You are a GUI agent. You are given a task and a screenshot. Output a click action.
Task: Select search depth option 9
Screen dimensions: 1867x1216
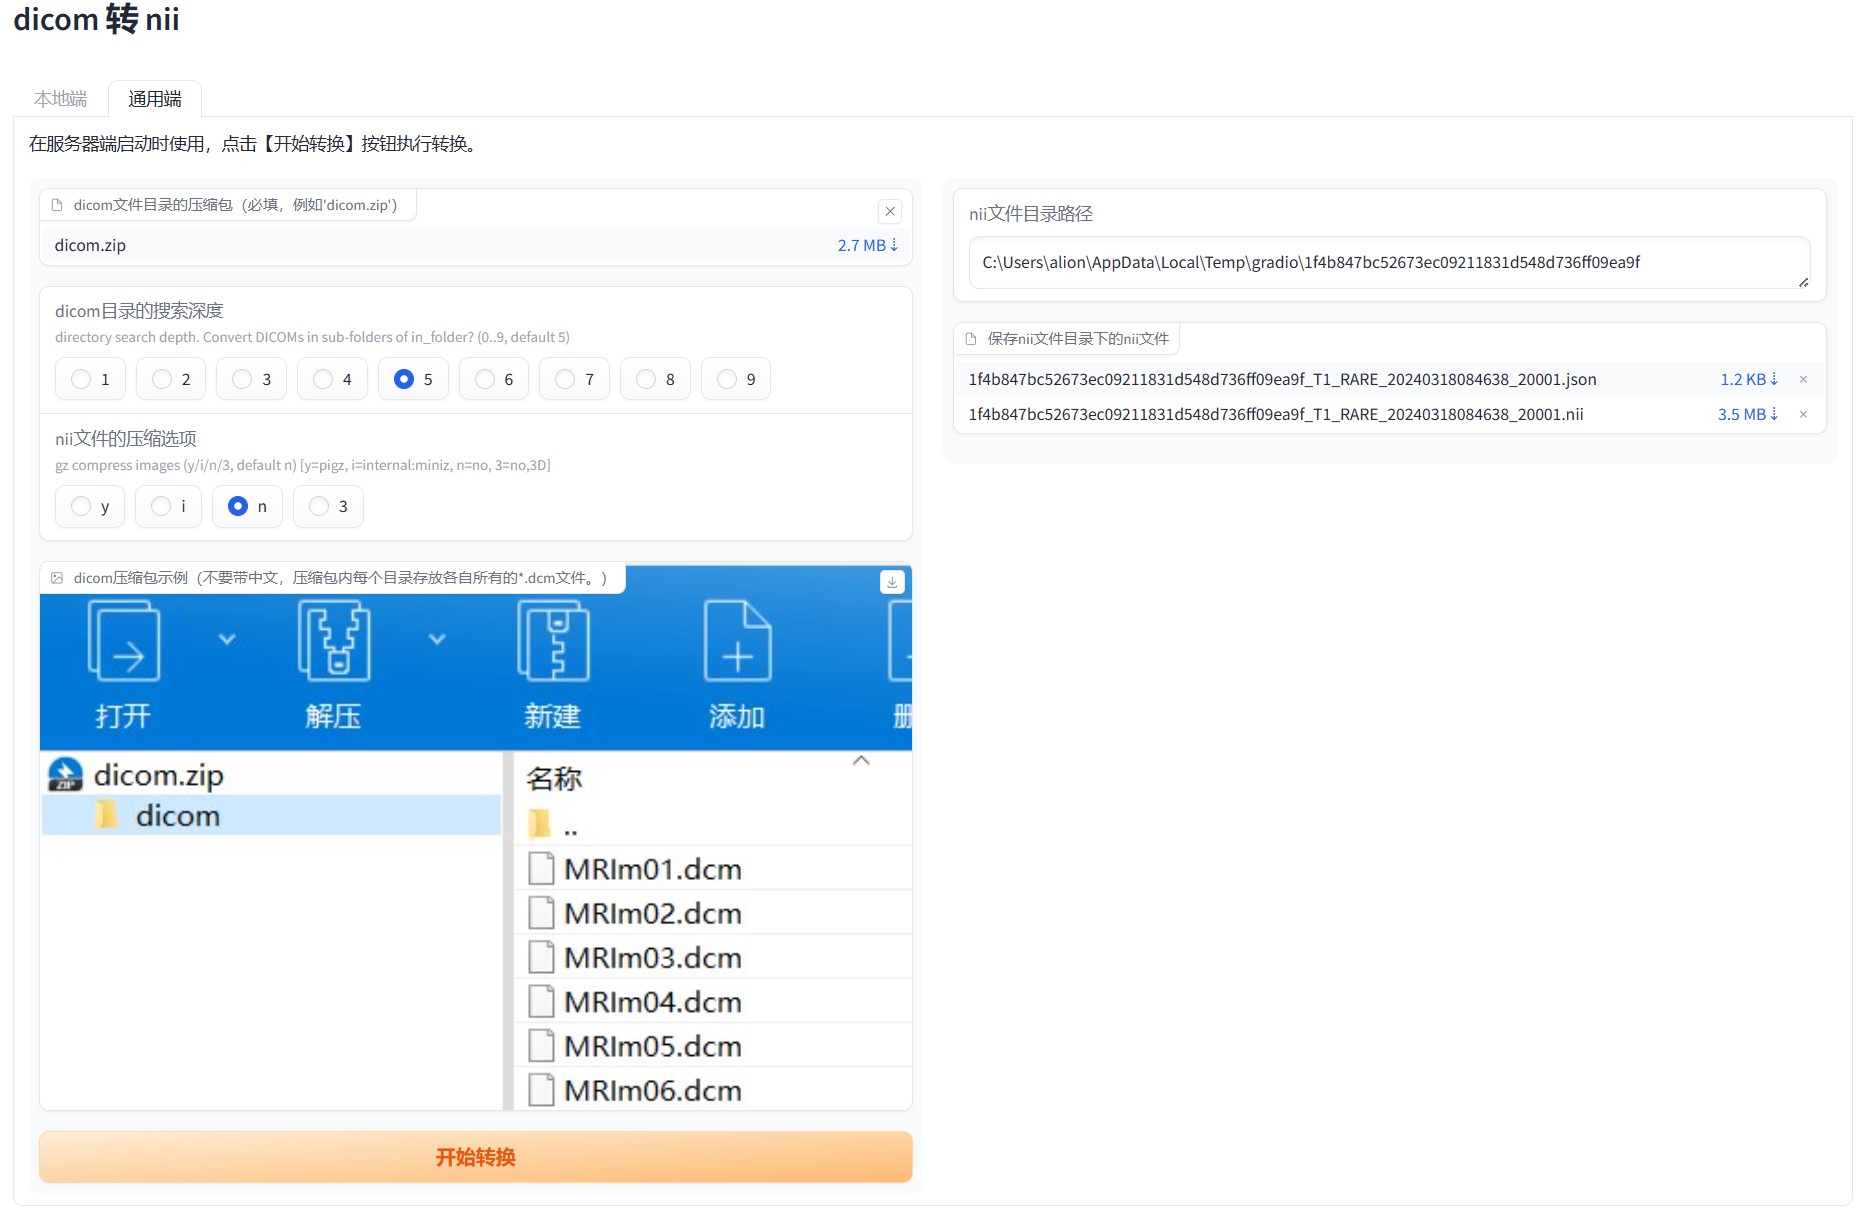(736, 379)
